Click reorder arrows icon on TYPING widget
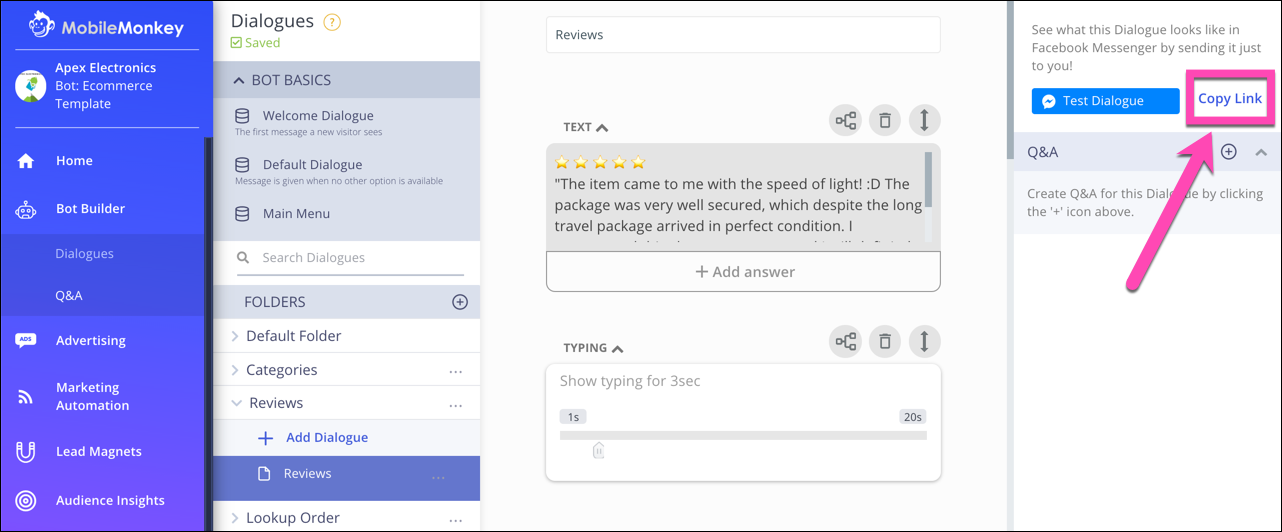1282x532 pixels. pos(924,342)
